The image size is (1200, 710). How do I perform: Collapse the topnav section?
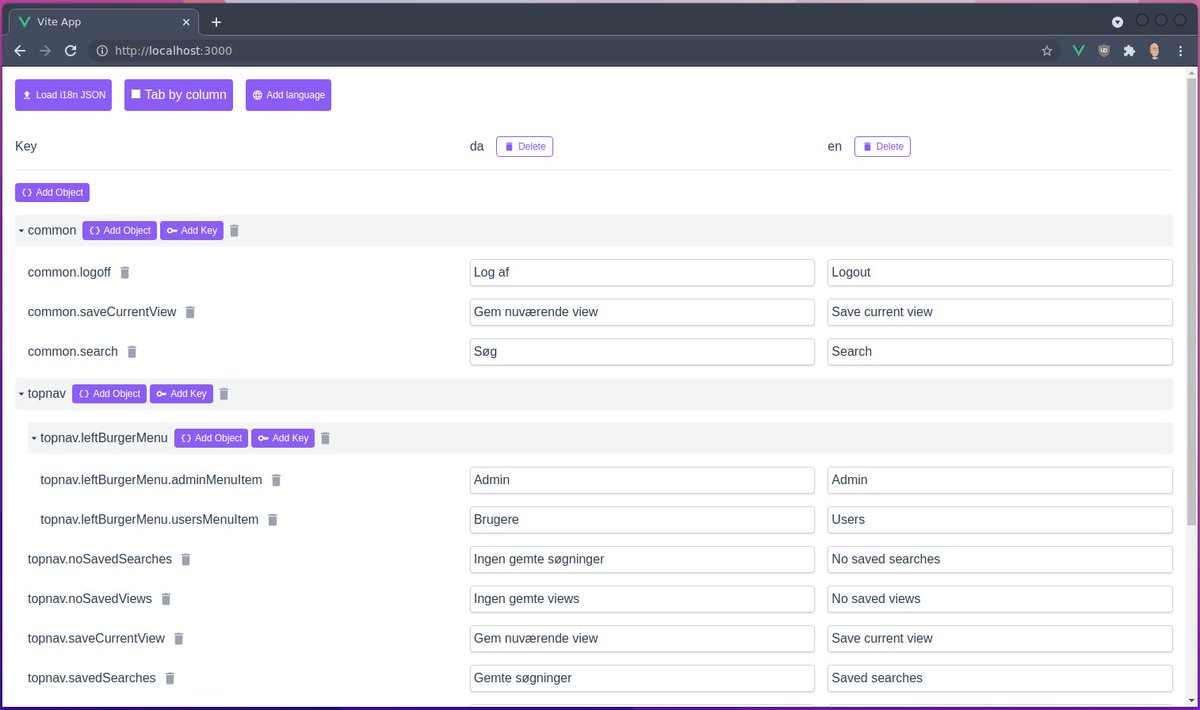pyautogui.click(x=19, y=393)
